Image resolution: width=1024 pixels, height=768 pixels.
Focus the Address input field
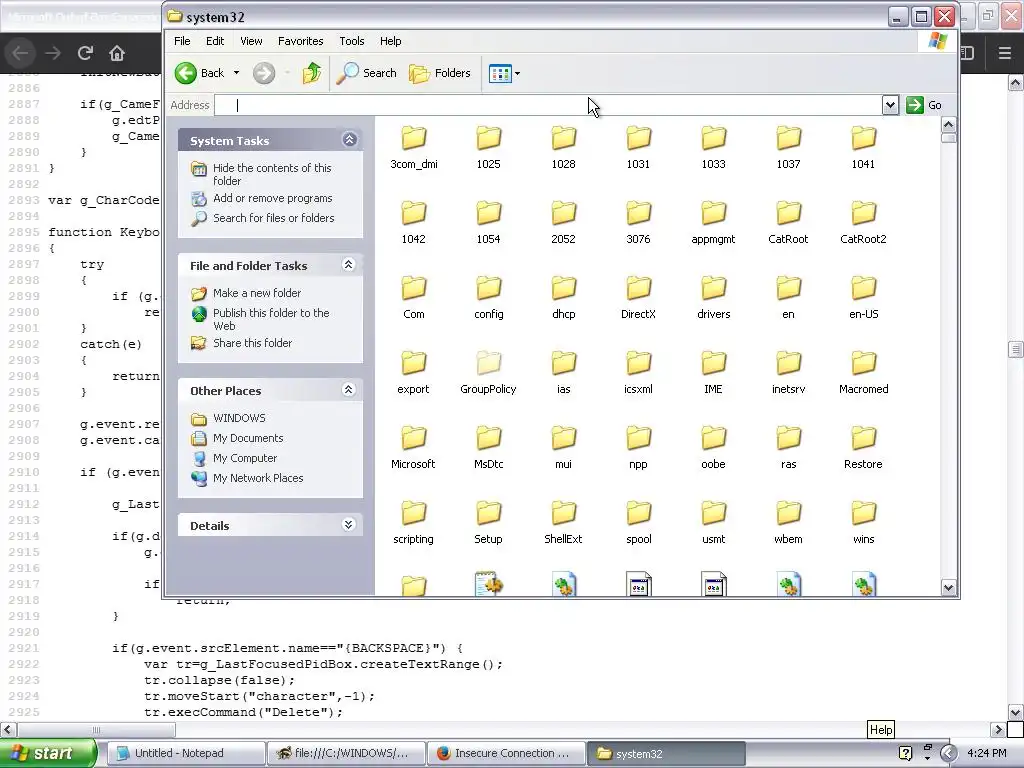click(548, 105)
